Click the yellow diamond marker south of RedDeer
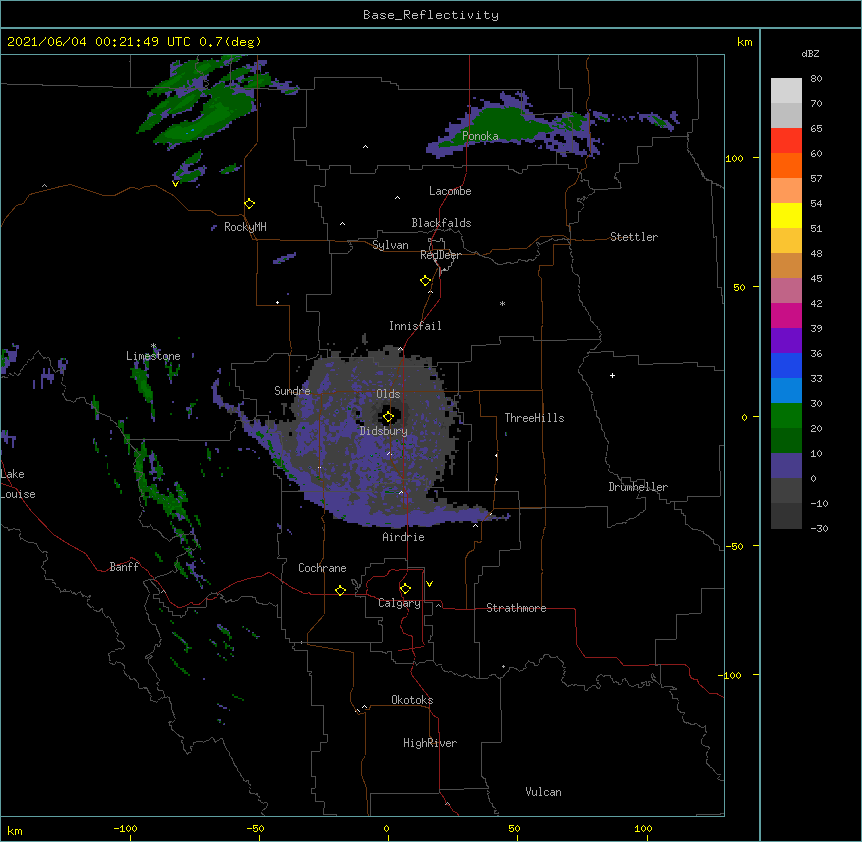The height and width of the screenshot is (842, 862). tap(426, 281)
